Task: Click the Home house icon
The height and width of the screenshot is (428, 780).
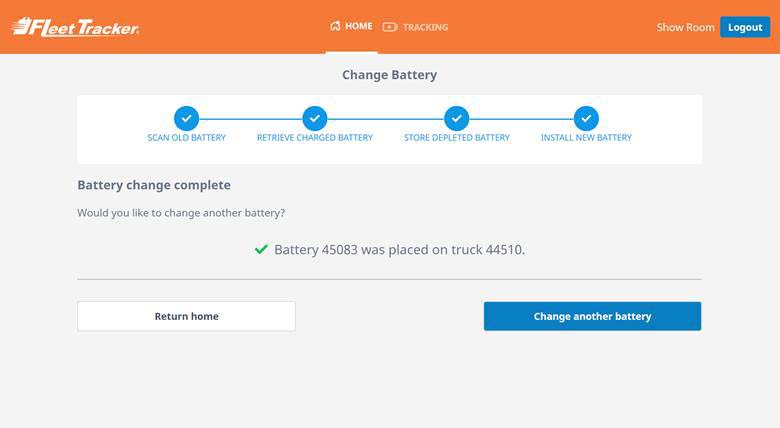Action: 335,27
